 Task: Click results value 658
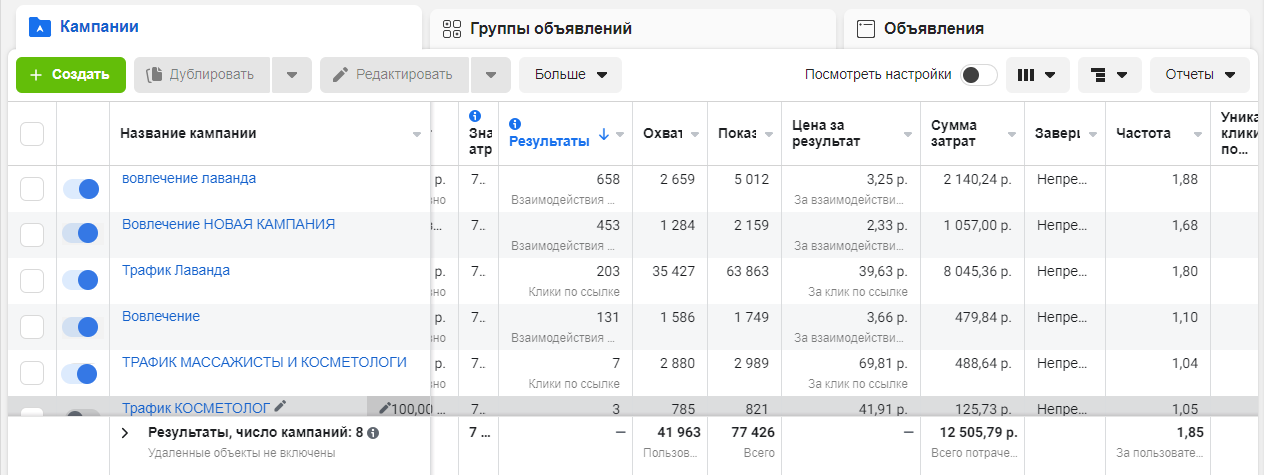[x=608, y=179]
